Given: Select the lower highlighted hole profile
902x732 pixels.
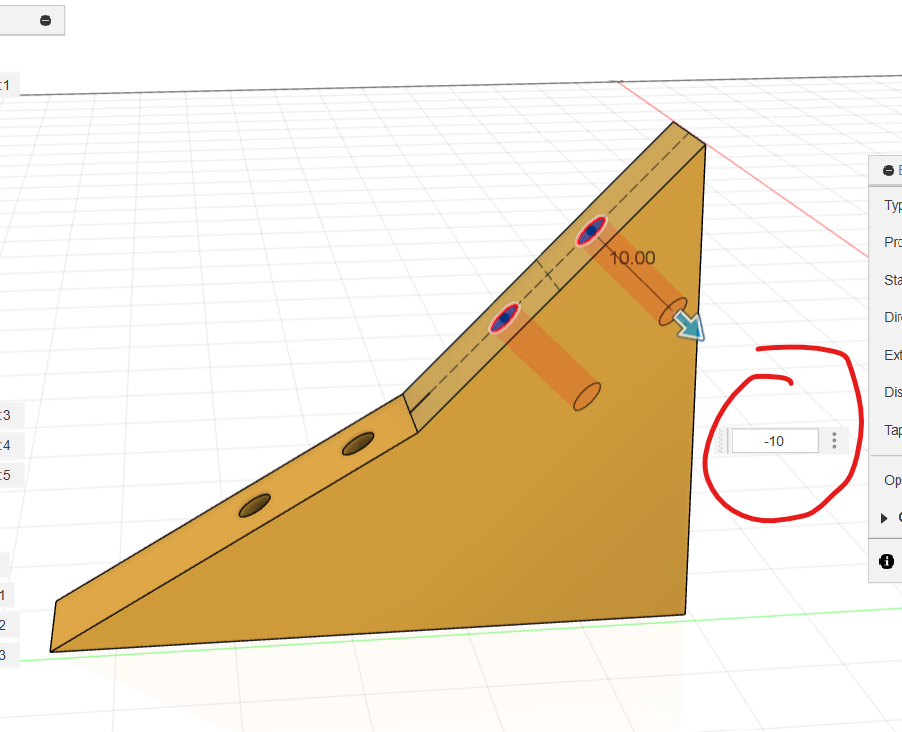Looking at the screenshot, I should point(504,318).
